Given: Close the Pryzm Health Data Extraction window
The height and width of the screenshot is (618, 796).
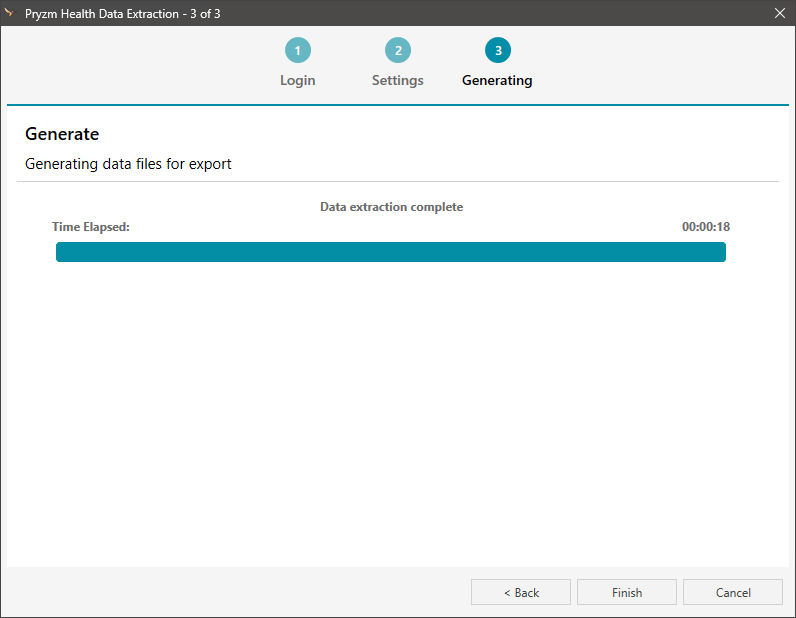Looking at the screenshot, I should [x=780, y=13].
